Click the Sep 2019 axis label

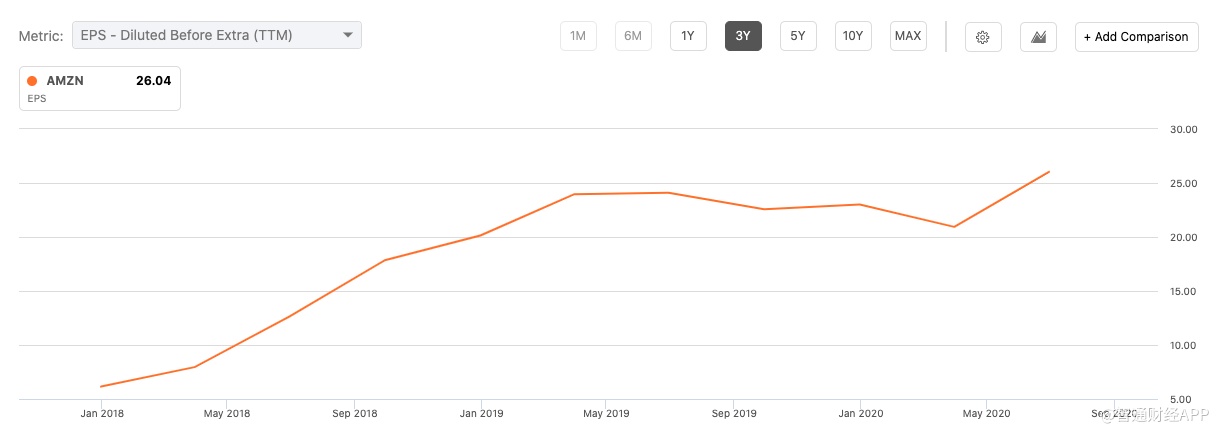coord(733,413)
